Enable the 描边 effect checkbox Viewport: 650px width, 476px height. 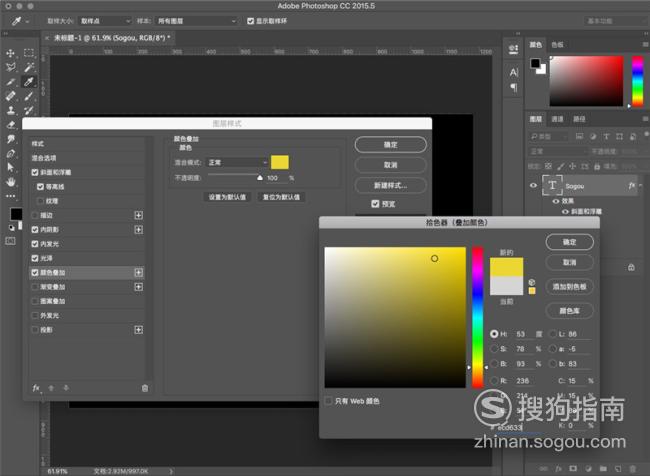[x=35, y=215]
